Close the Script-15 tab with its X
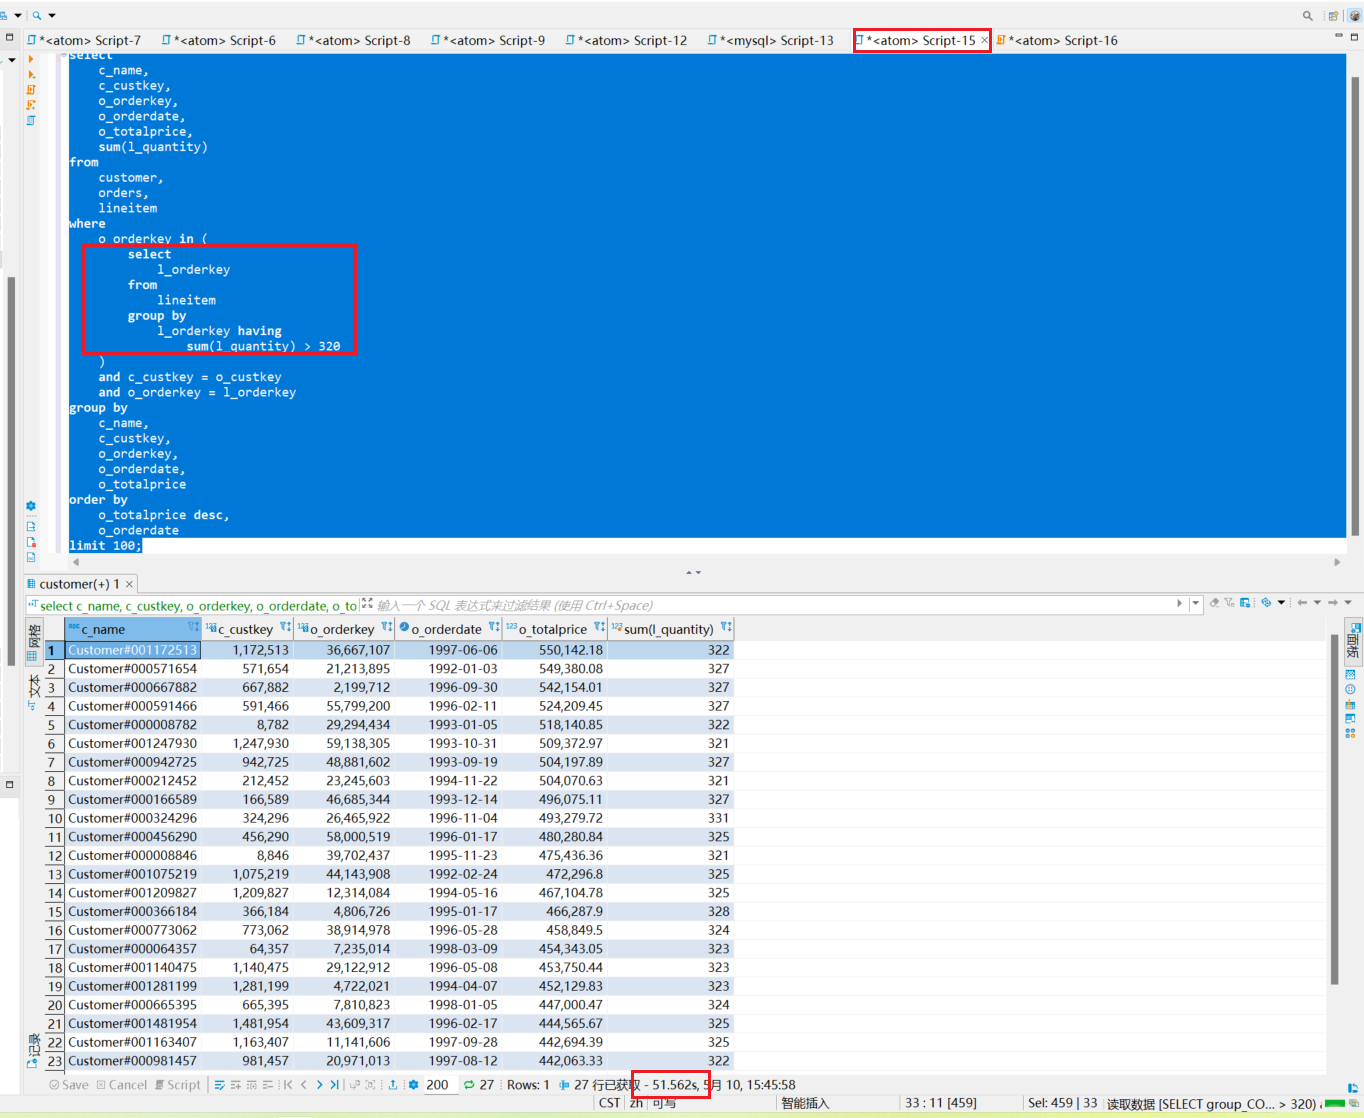 pos(984,40)
